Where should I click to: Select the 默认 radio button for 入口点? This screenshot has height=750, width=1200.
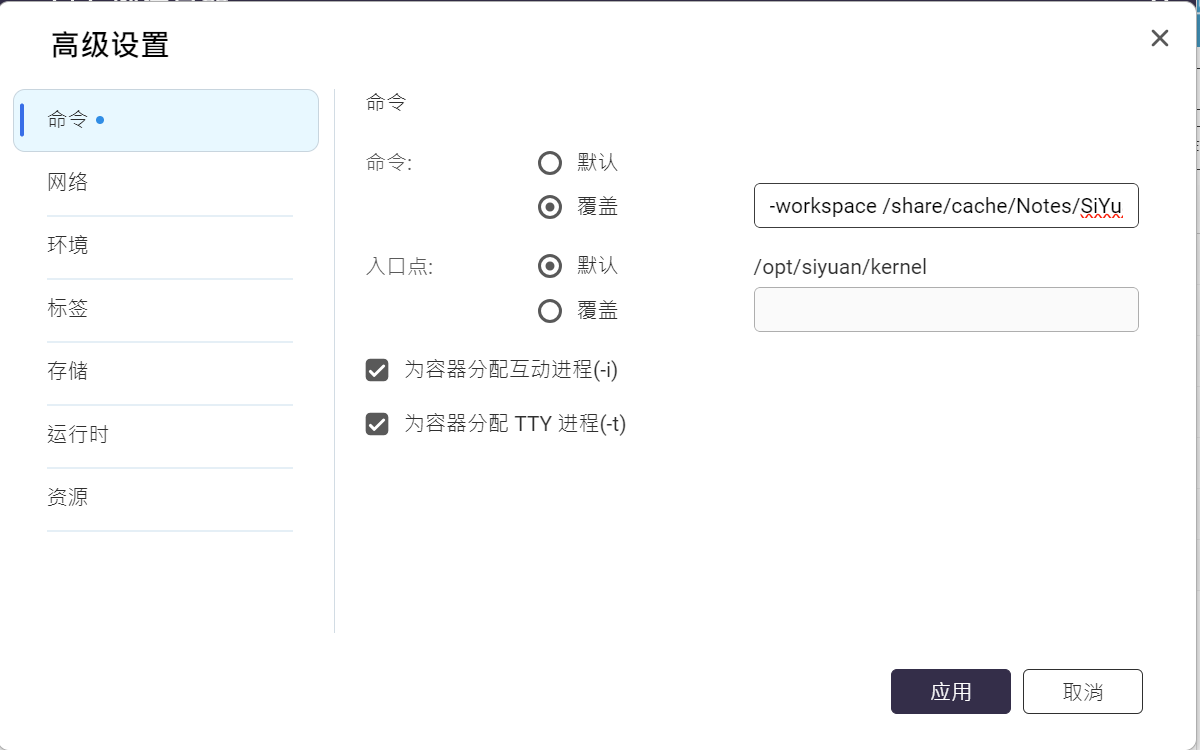point(550,266)
